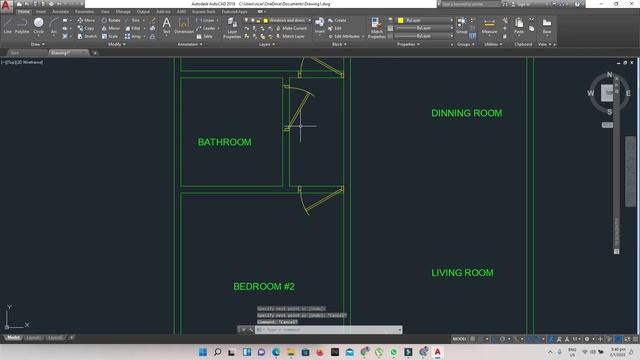640x360 pixels.
Task: Click the Copy command in Modify panel
Action: 86,28
